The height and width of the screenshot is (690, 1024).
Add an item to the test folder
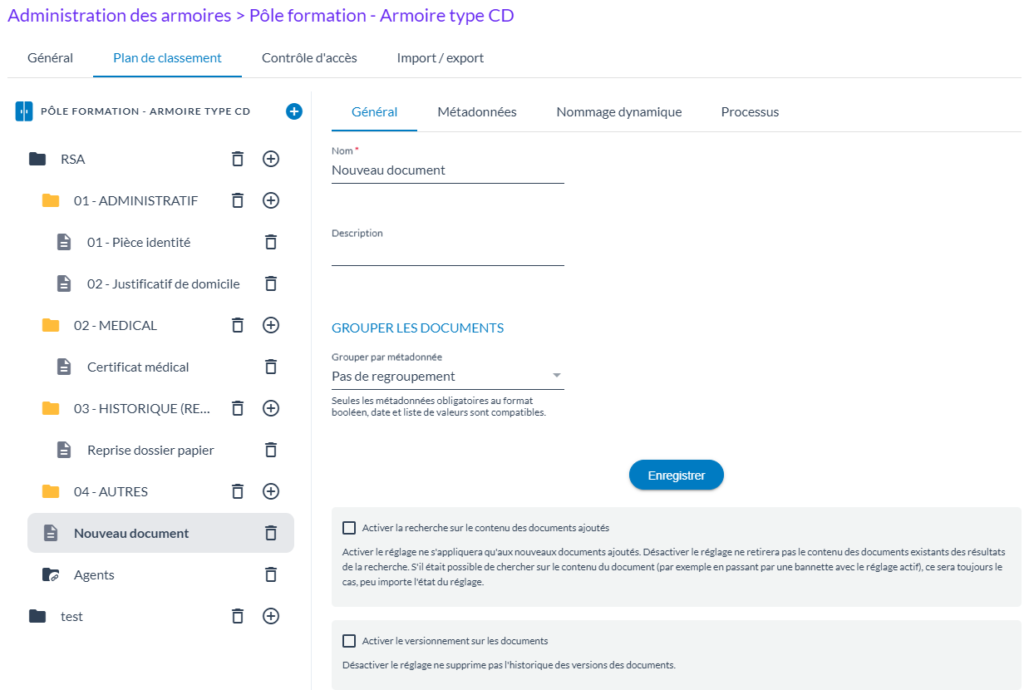coord(270,616)
